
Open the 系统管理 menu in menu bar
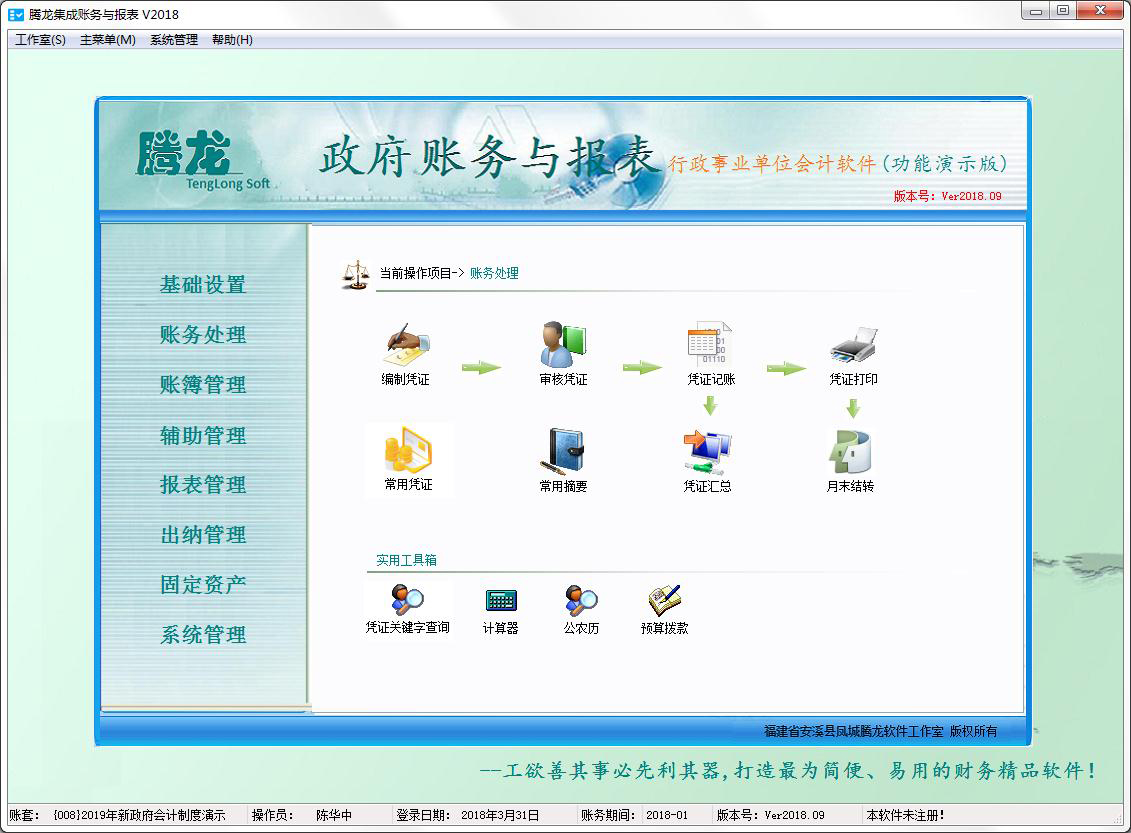pyautogui.click(x=174, y=40)
